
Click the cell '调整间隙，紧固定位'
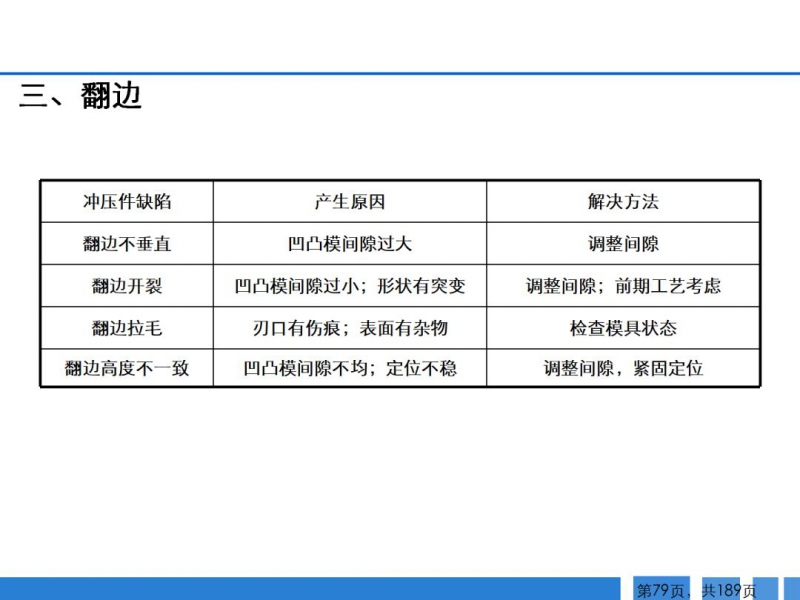(623, 368)
